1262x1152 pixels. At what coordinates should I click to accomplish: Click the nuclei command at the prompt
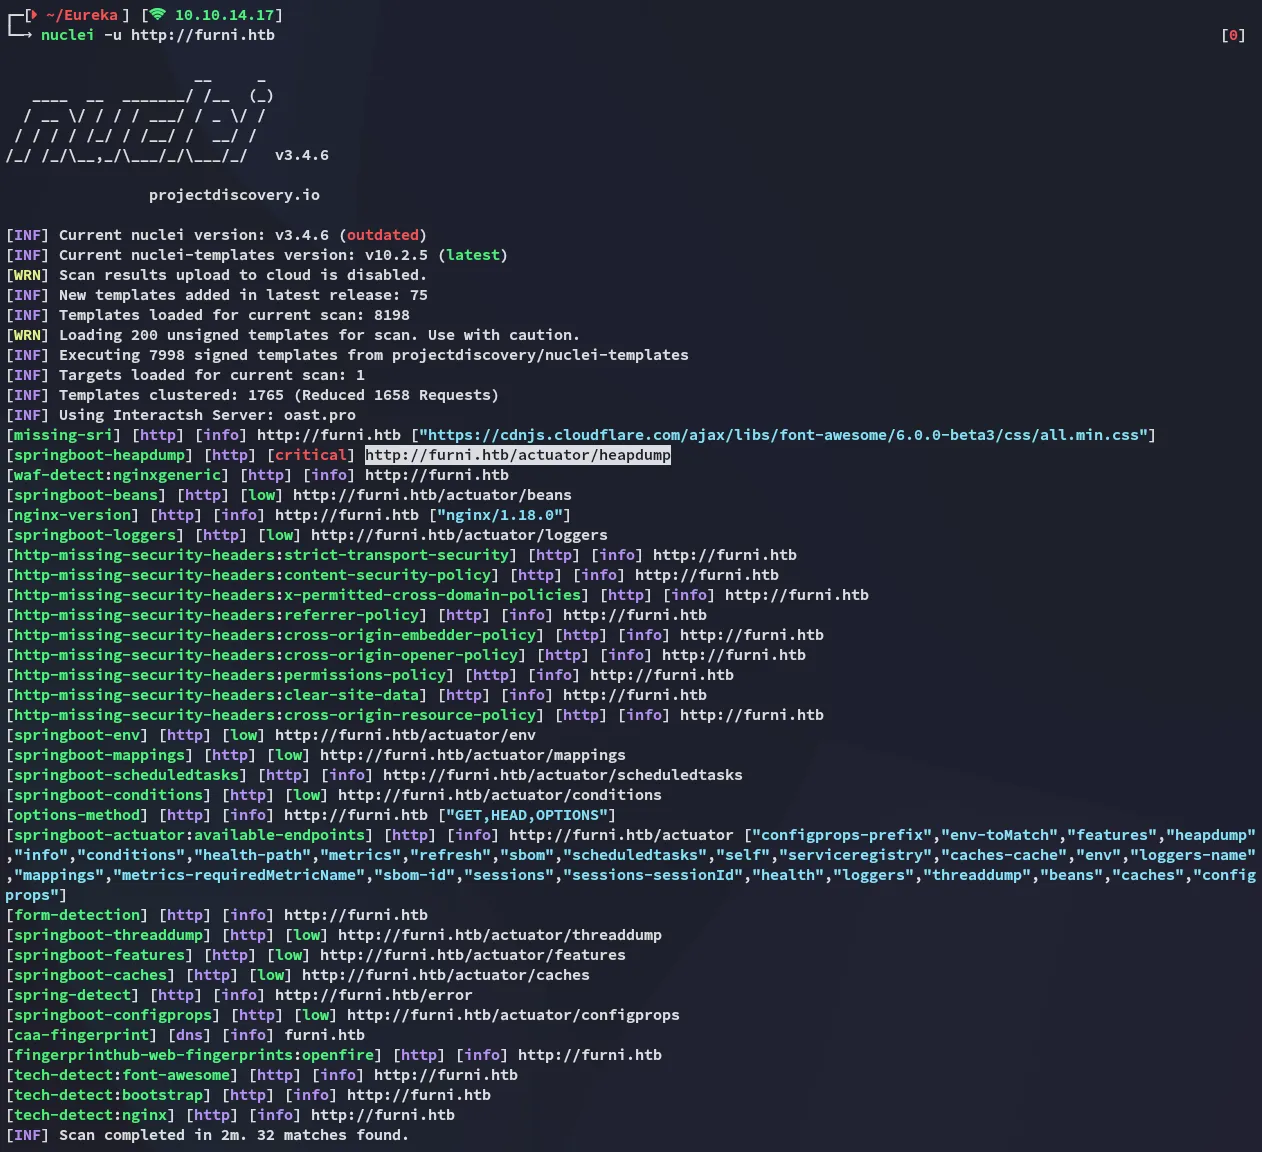click(67, 35)
